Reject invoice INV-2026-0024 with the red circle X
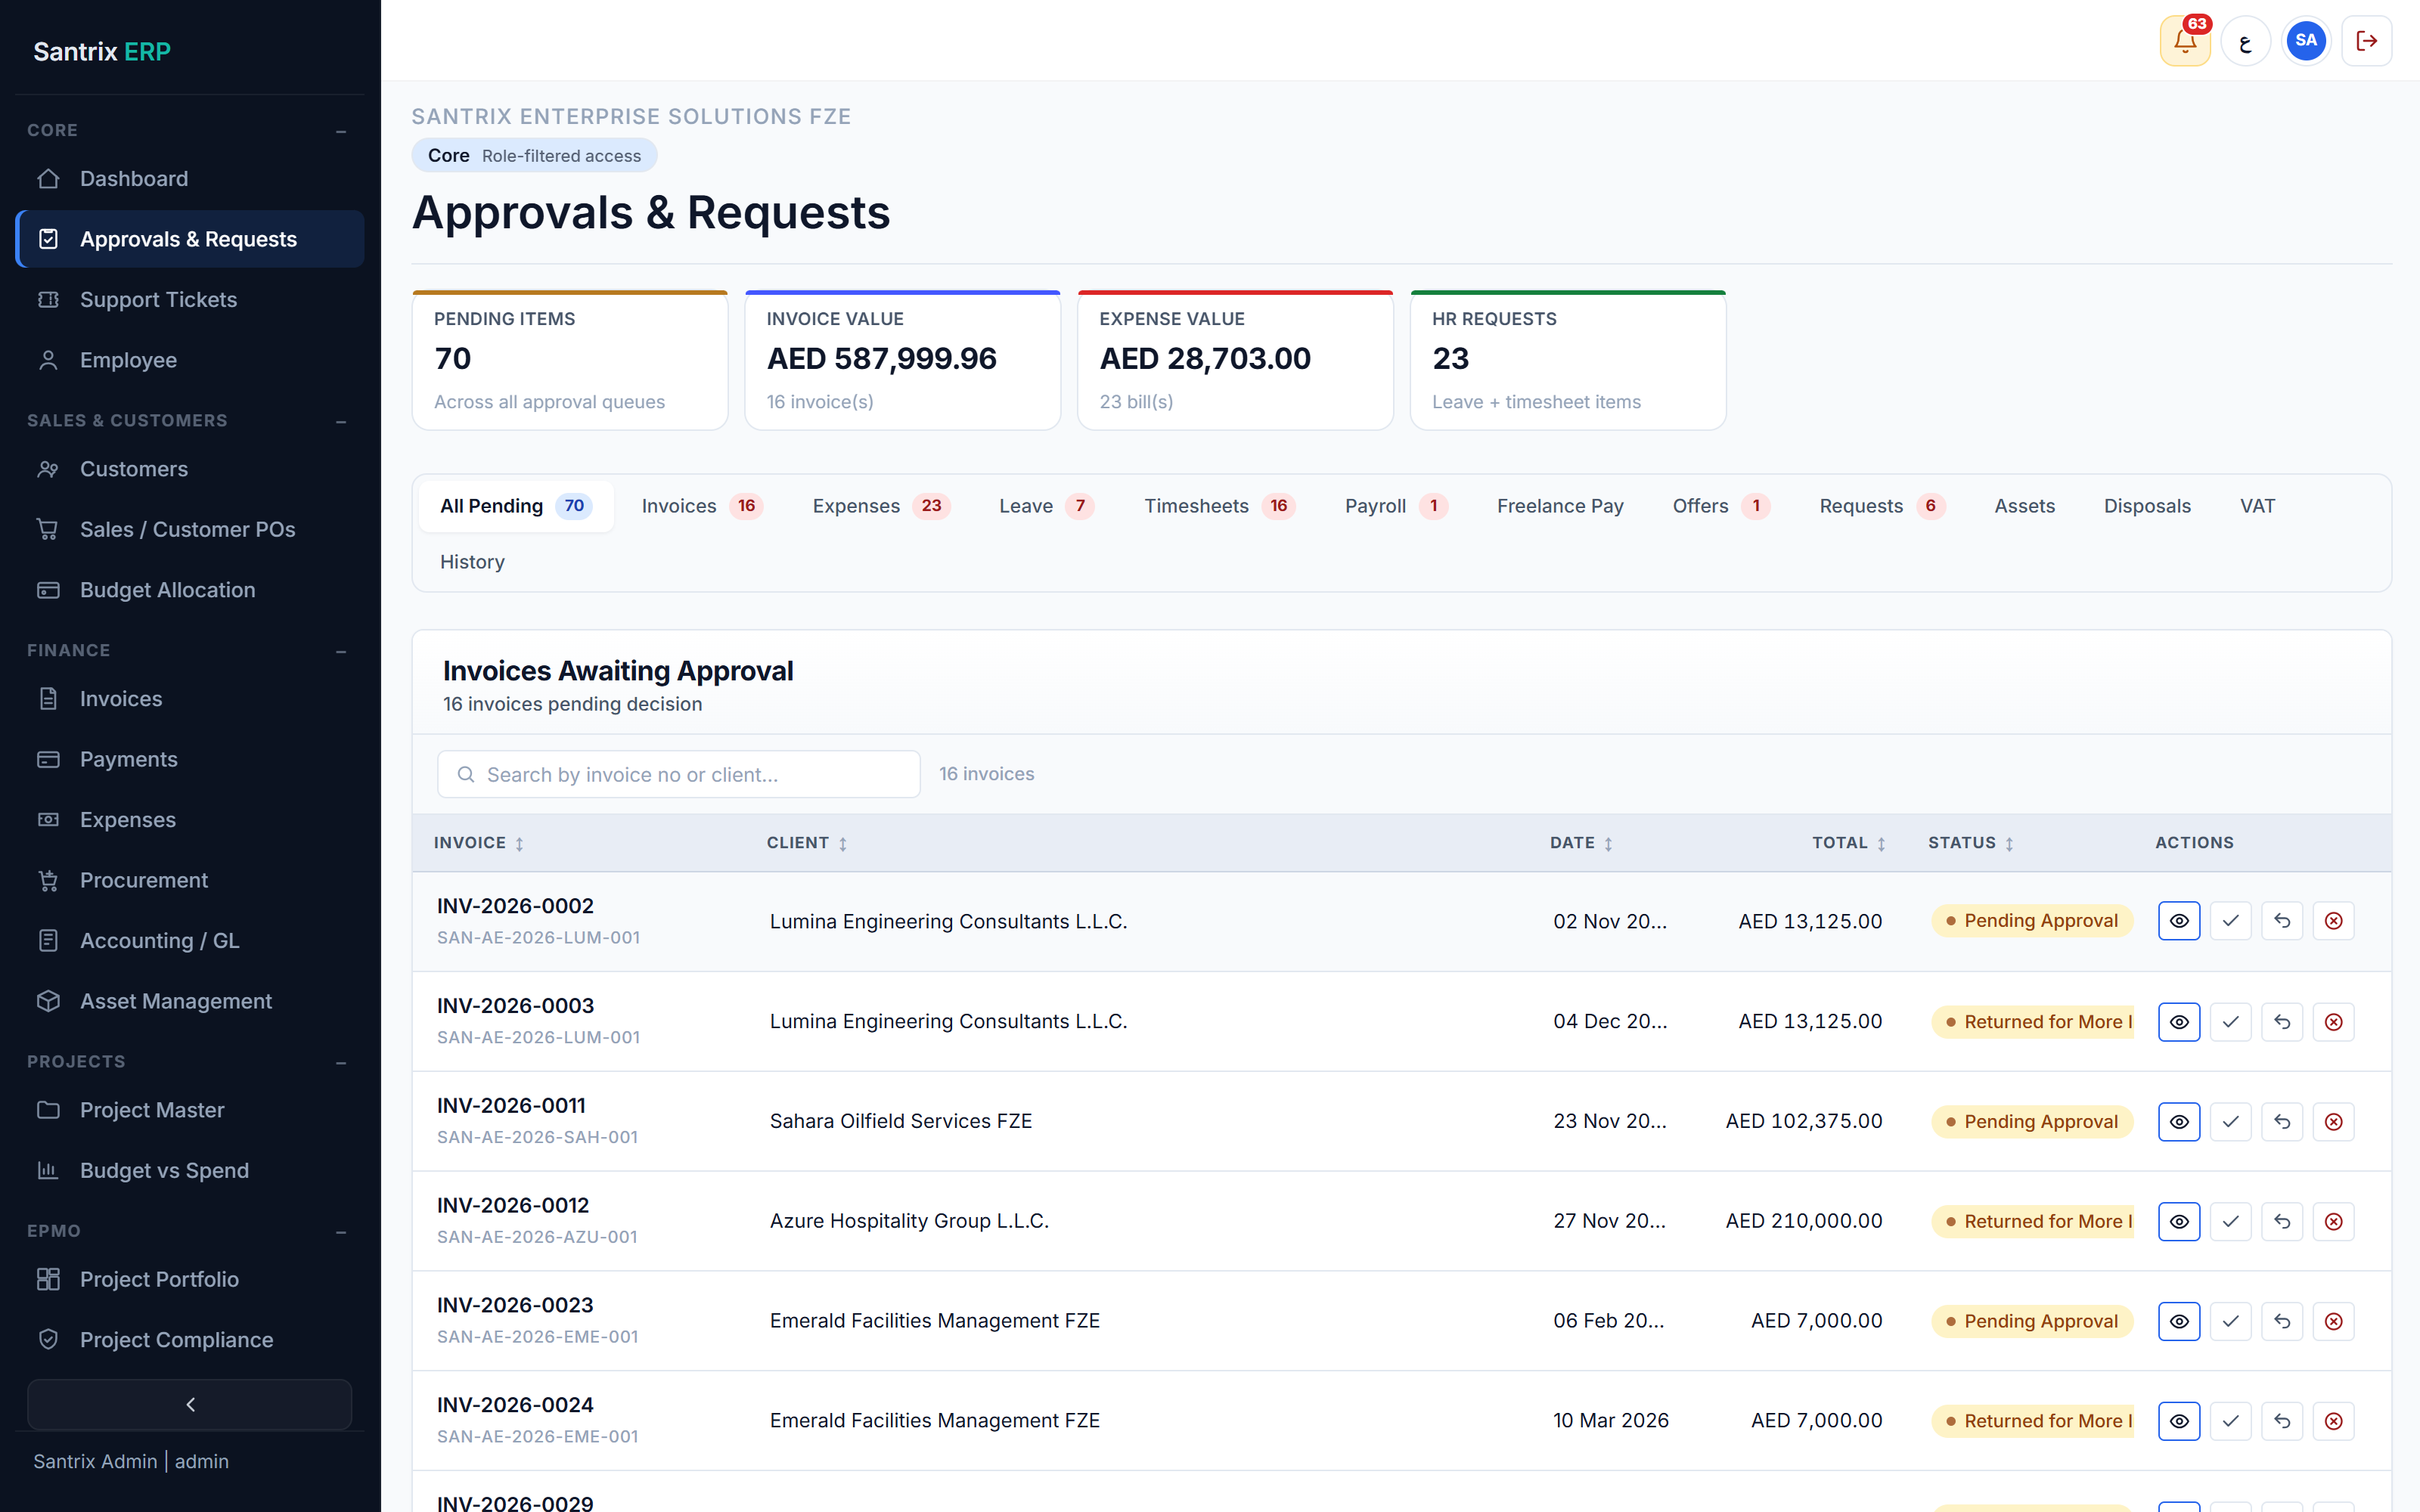Viewport: 2420px width, 1512px height. click(2334, 1421)
